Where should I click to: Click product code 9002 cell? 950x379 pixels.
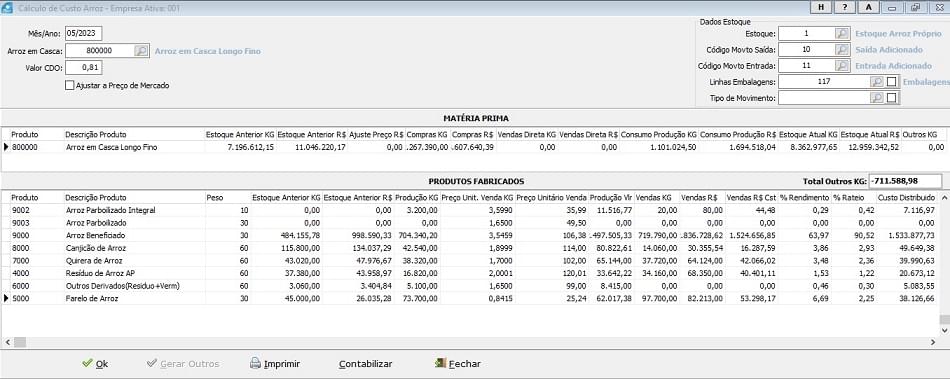[x=36, y=210]
